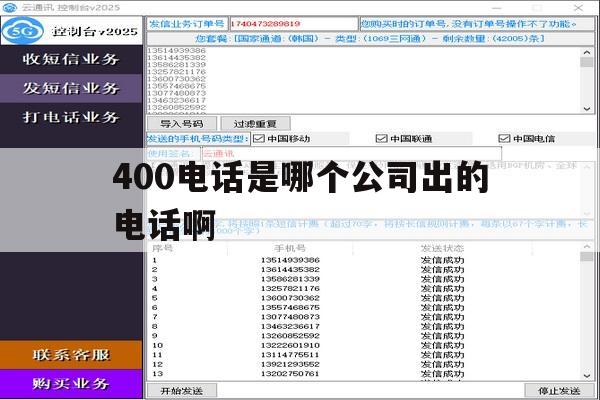Click 手机号 column header
Image resolution: width=600 pixels, height=400 pixels.
pos(290,248)
